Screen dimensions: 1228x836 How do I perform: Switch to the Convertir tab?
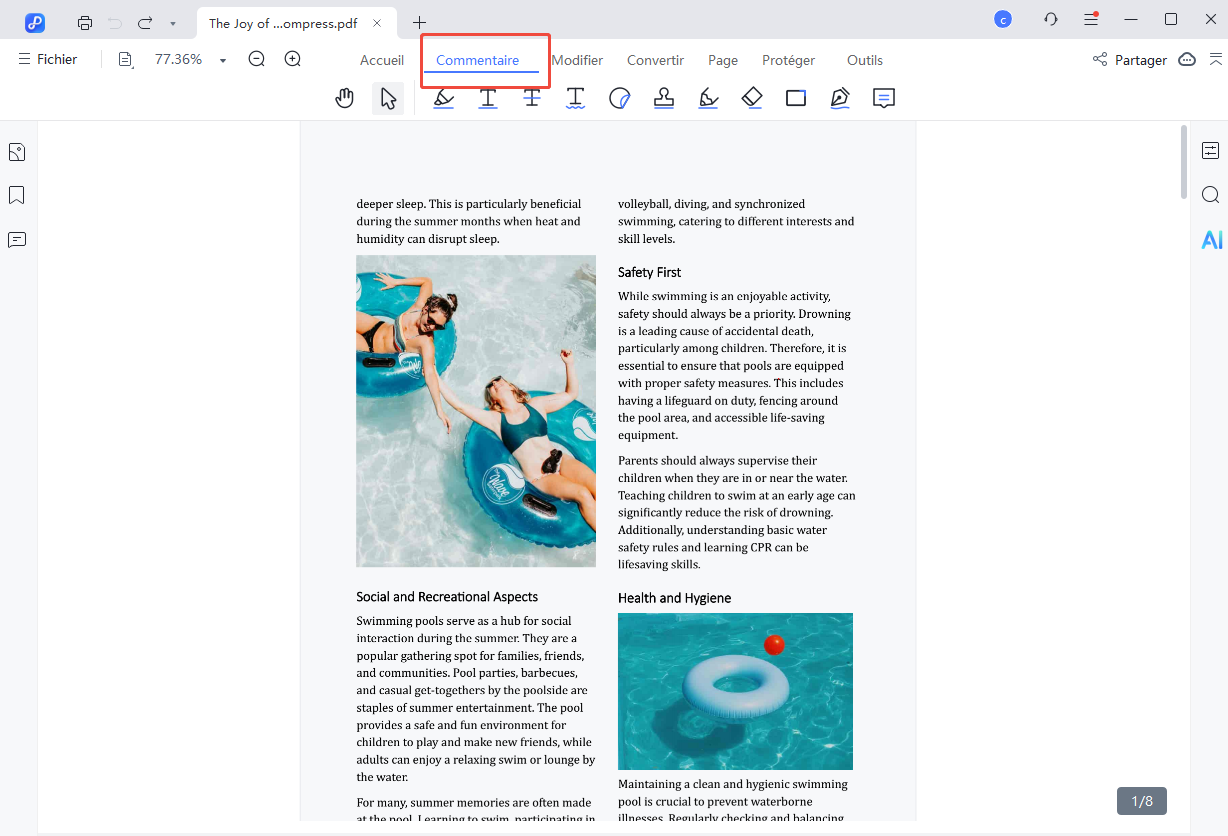click(655, 60)
